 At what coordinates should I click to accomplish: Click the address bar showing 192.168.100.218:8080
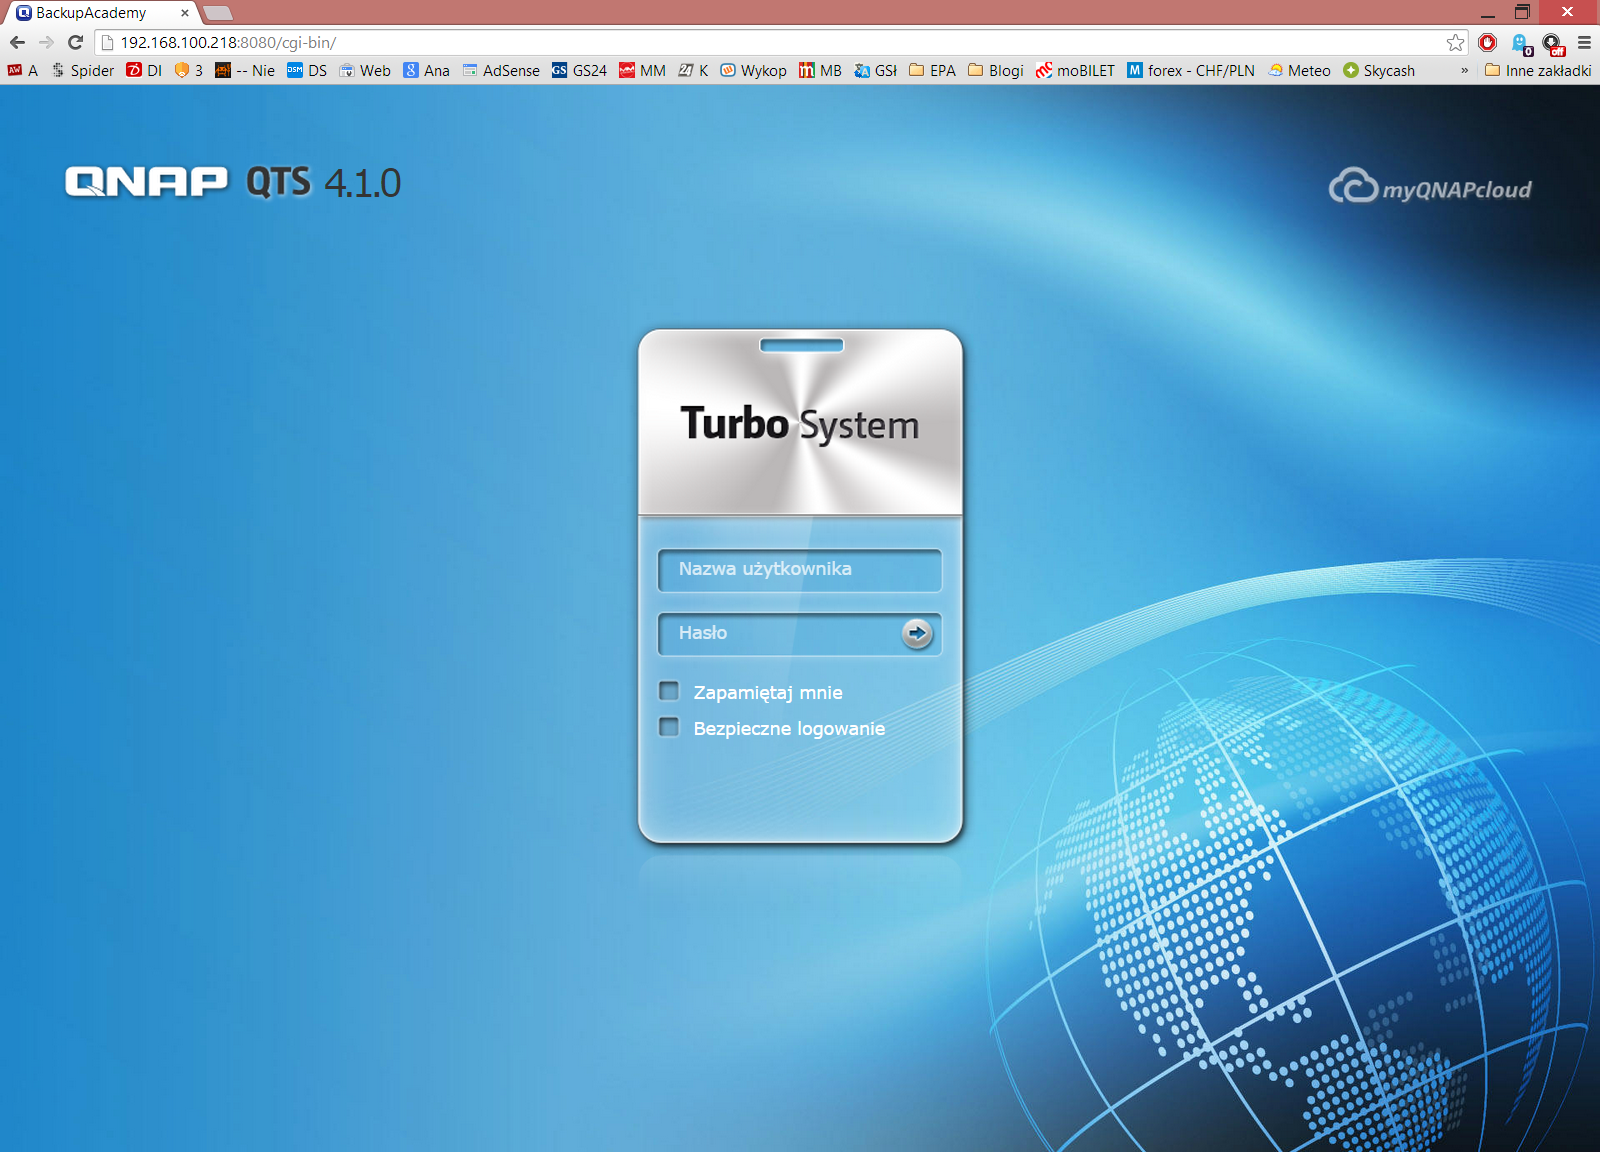click(770, 42)
